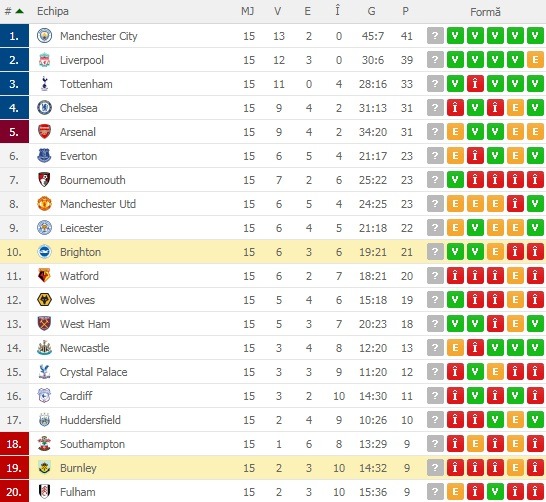Open the Tottenham crest icon

(x=44, y=84)
